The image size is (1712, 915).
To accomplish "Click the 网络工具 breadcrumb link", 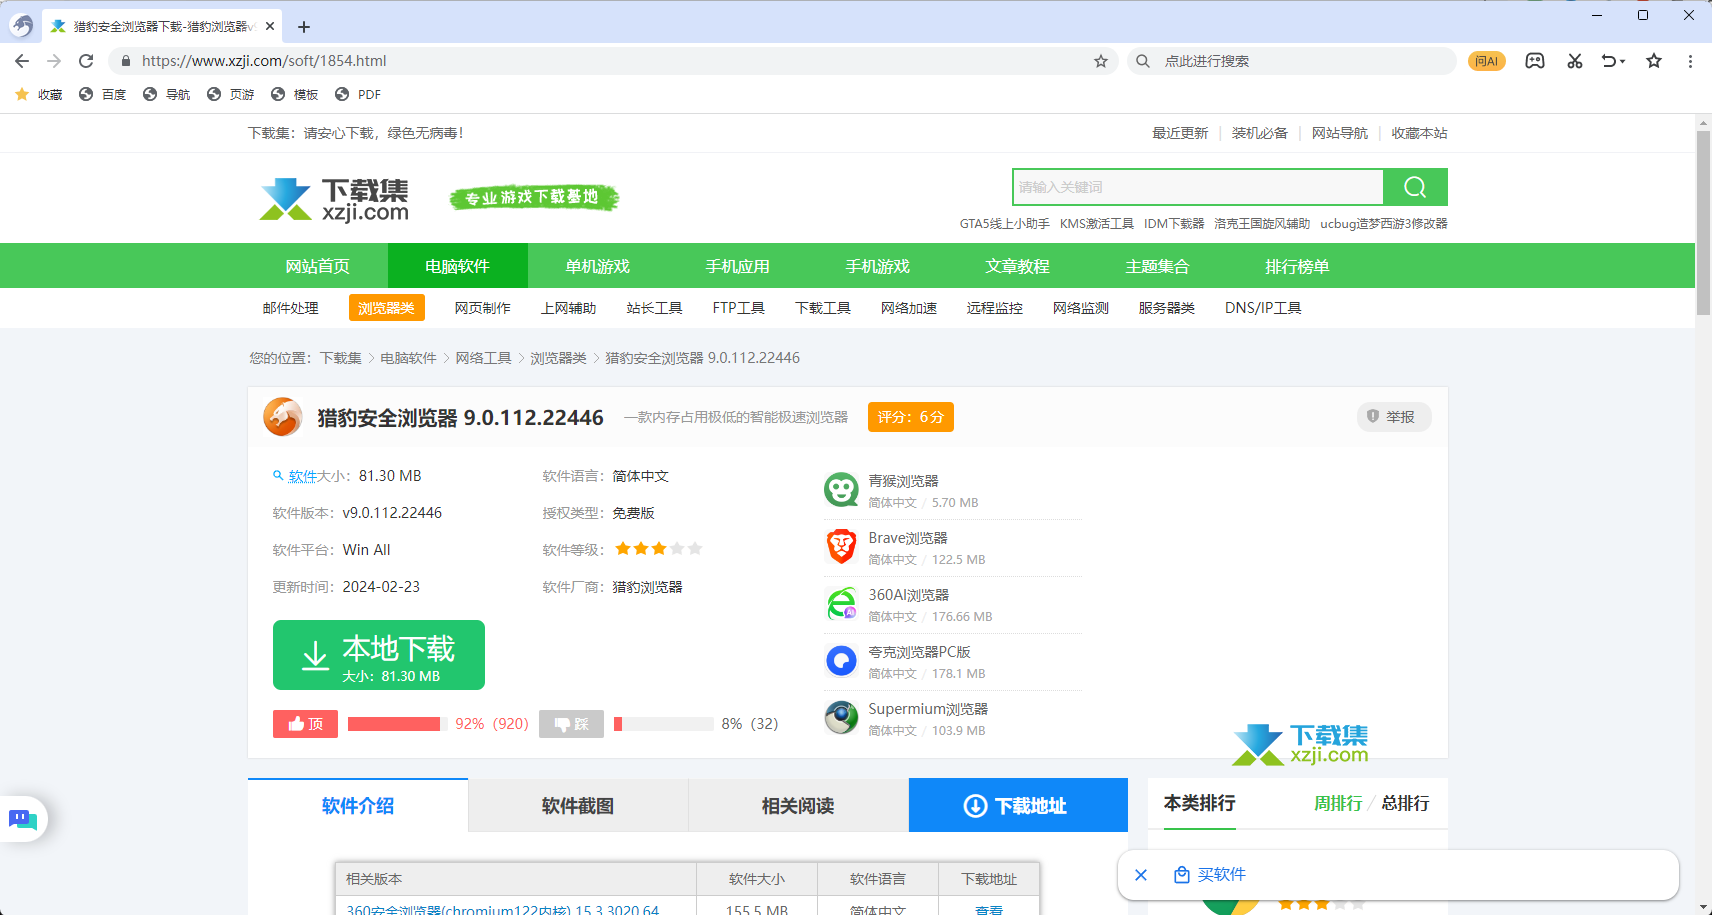I will point(484,358).
